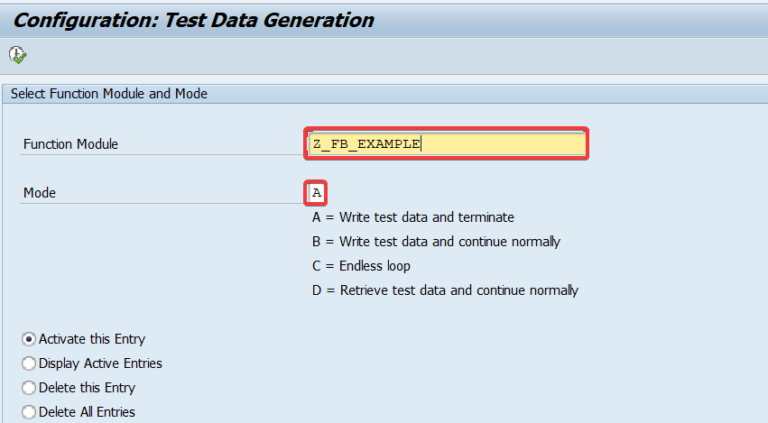This screenshot has height=423, width=768.
Task: Click the Mode field label
Action: [x=39, y=193]
